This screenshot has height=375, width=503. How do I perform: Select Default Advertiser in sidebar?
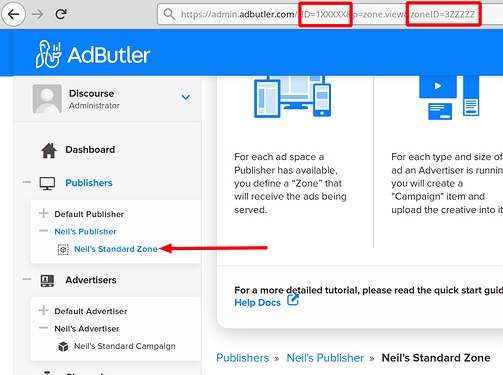pos(91,311)
